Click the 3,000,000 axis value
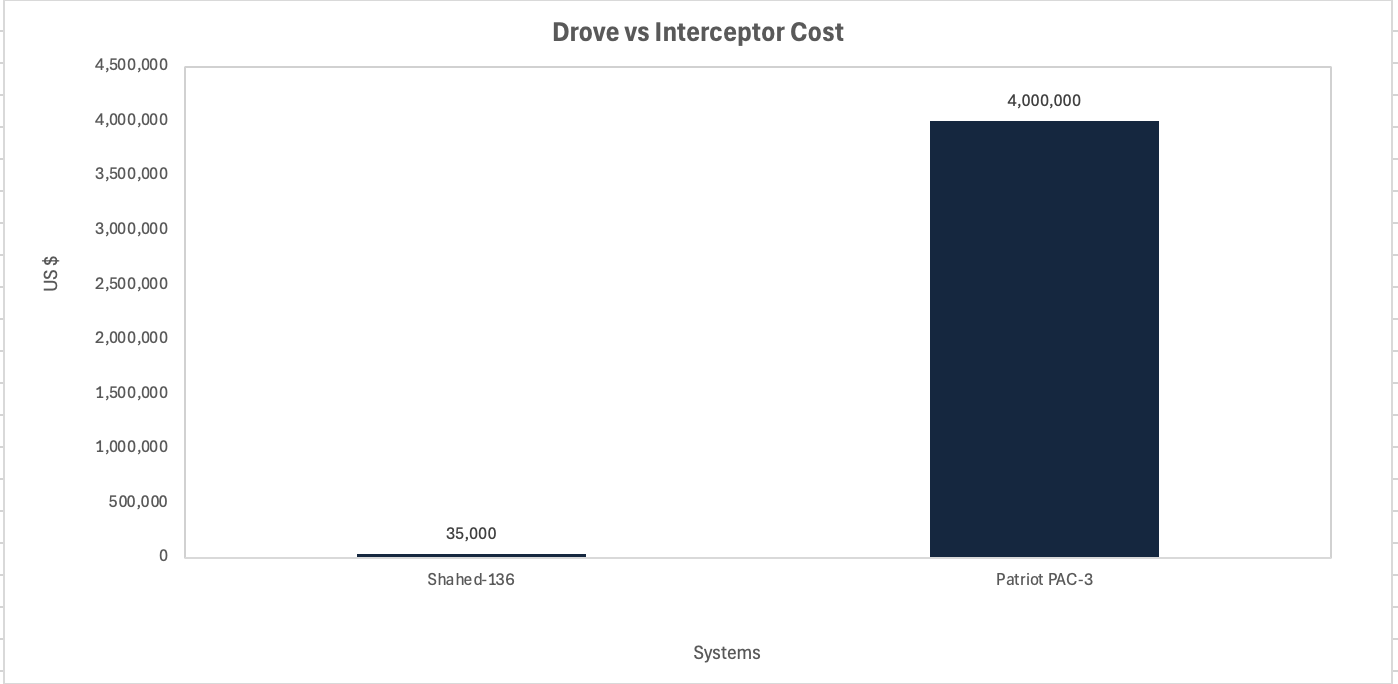 pyautogui.click(x=131, y=230)
